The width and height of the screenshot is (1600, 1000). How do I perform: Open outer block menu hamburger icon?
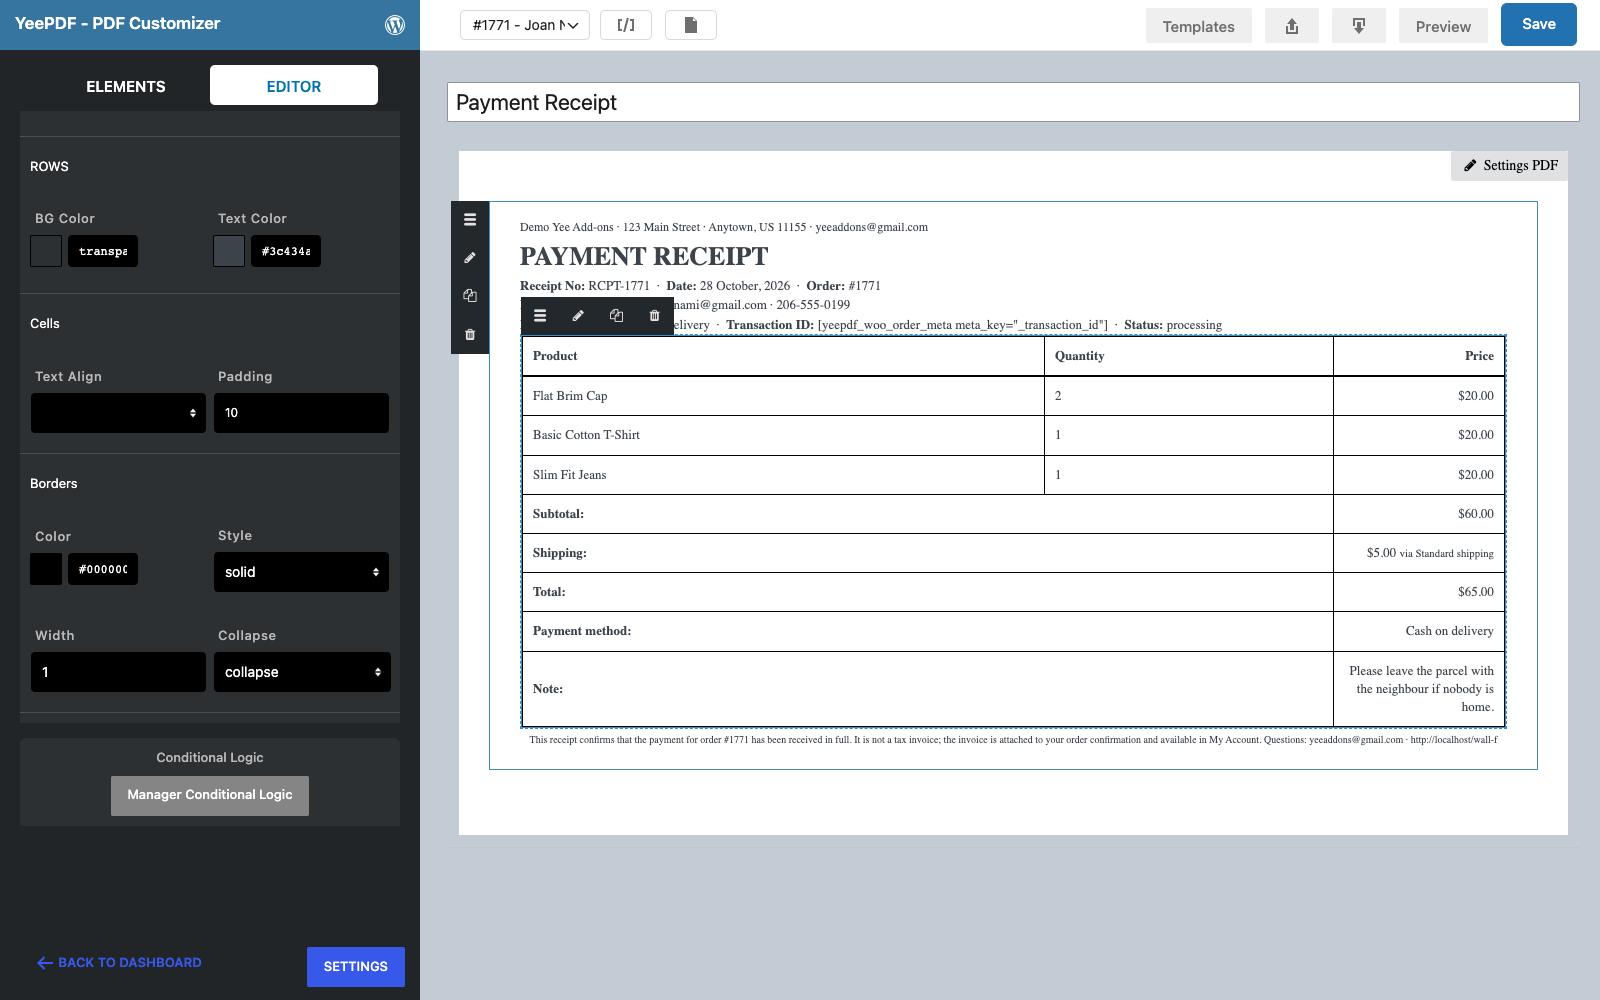[x=470, y=220]
